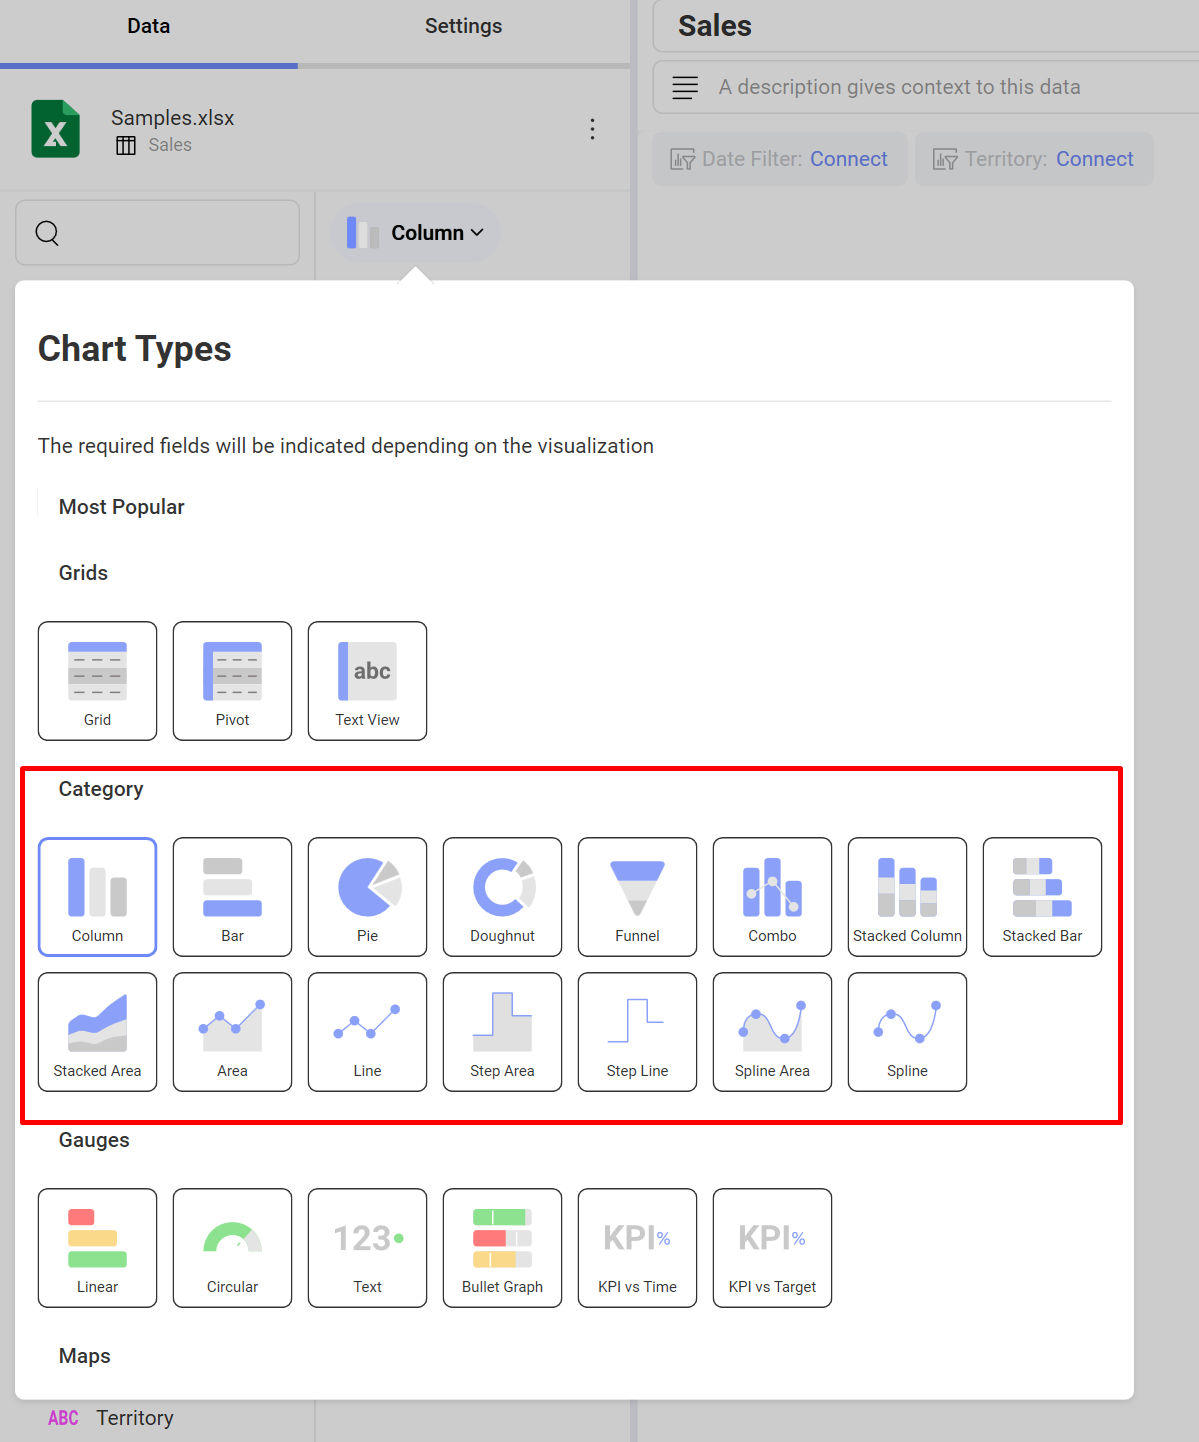Select the Column chart type

[97, 897]
